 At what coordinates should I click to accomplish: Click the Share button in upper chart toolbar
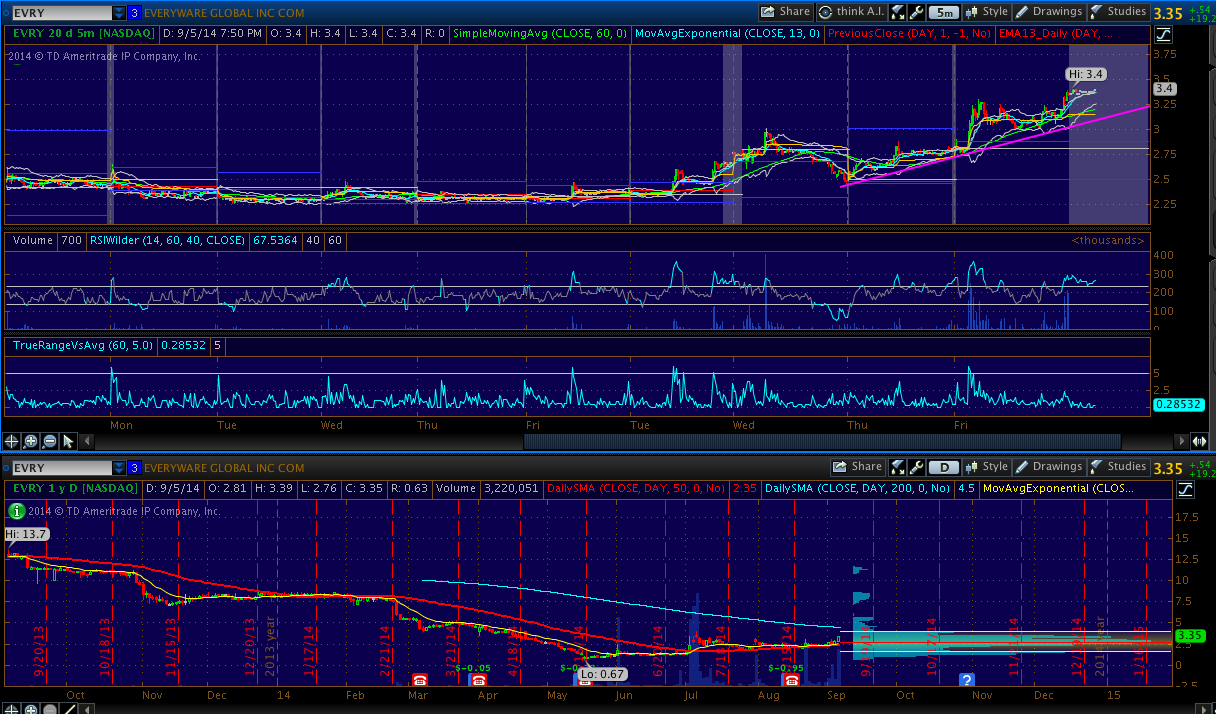(785, 12)
